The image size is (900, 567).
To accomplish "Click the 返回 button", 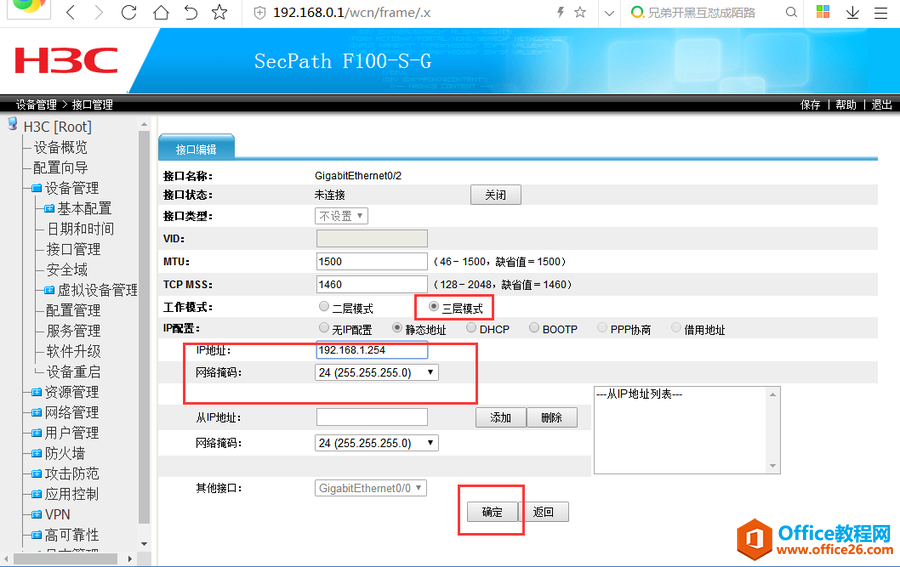I will click(x=544, y=512).
